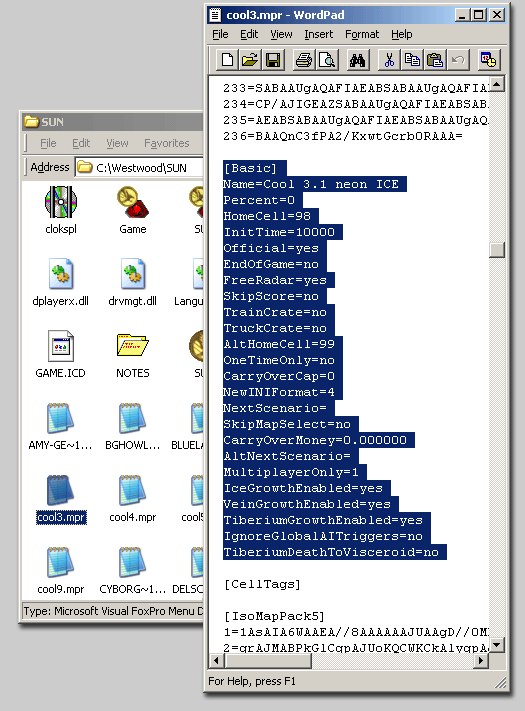Select cool3.mpr file in SUN folder

tap(61, 498)
